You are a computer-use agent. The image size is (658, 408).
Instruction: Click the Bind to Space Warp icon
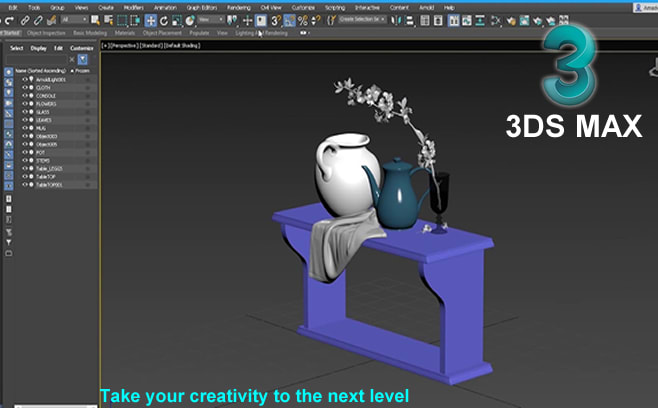(x=52, y=20)
